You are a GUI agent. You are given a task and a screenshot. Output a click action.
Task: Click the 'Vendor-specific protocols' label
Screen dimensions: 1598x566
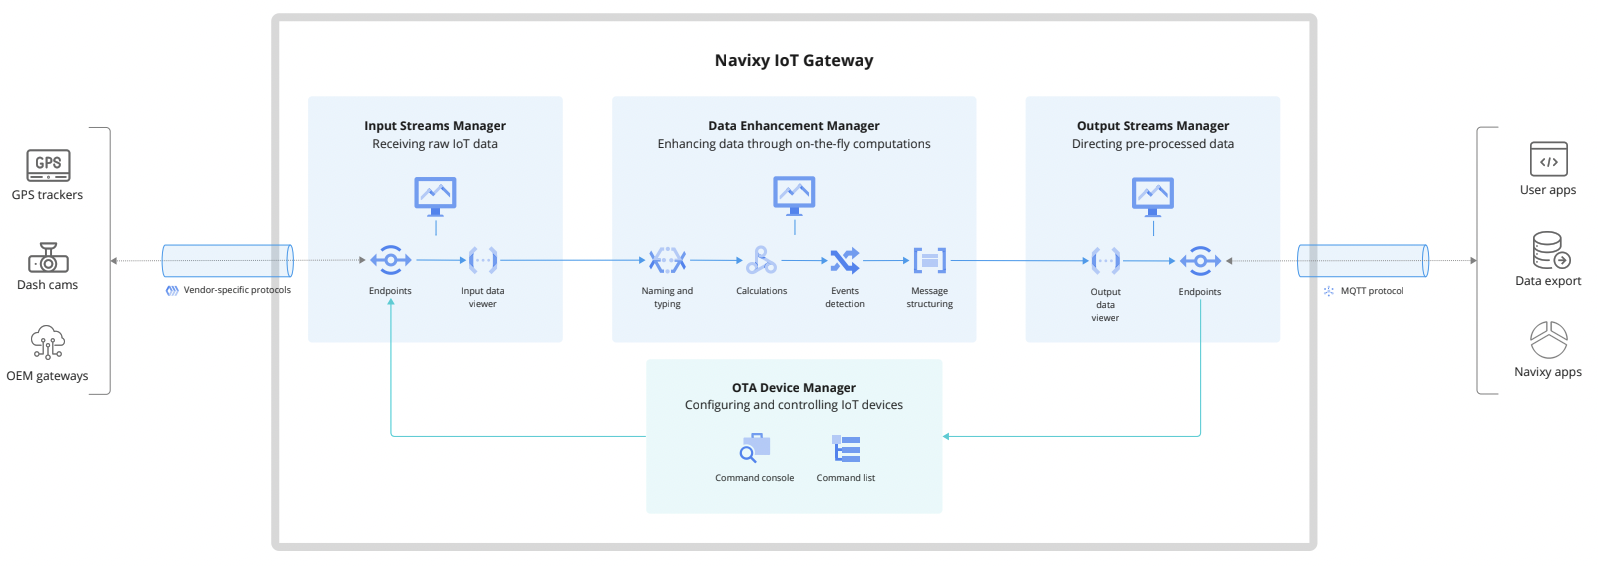[237, 290]
